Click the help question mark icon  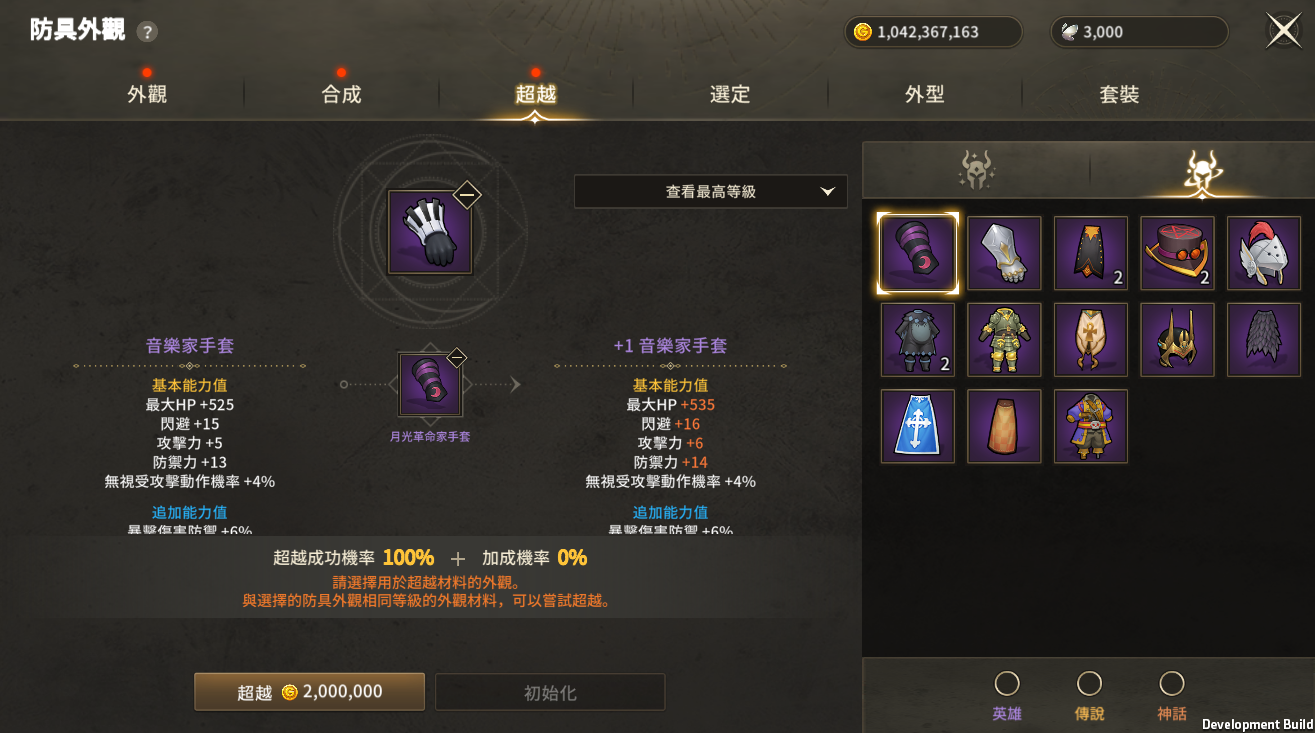pyautogui.click(x=147, y=32)
